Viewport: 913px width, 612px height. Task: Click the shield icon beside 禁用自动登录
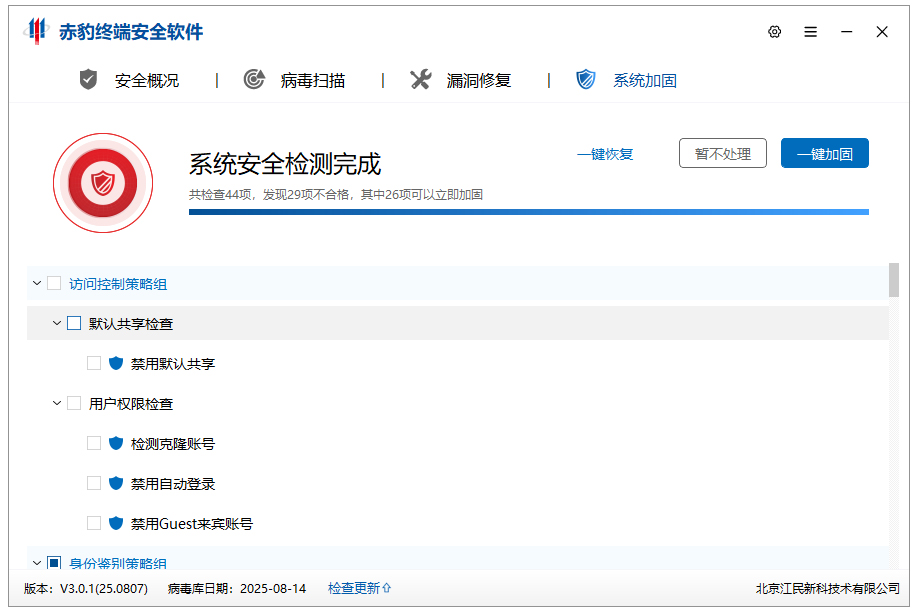(116, 483)
